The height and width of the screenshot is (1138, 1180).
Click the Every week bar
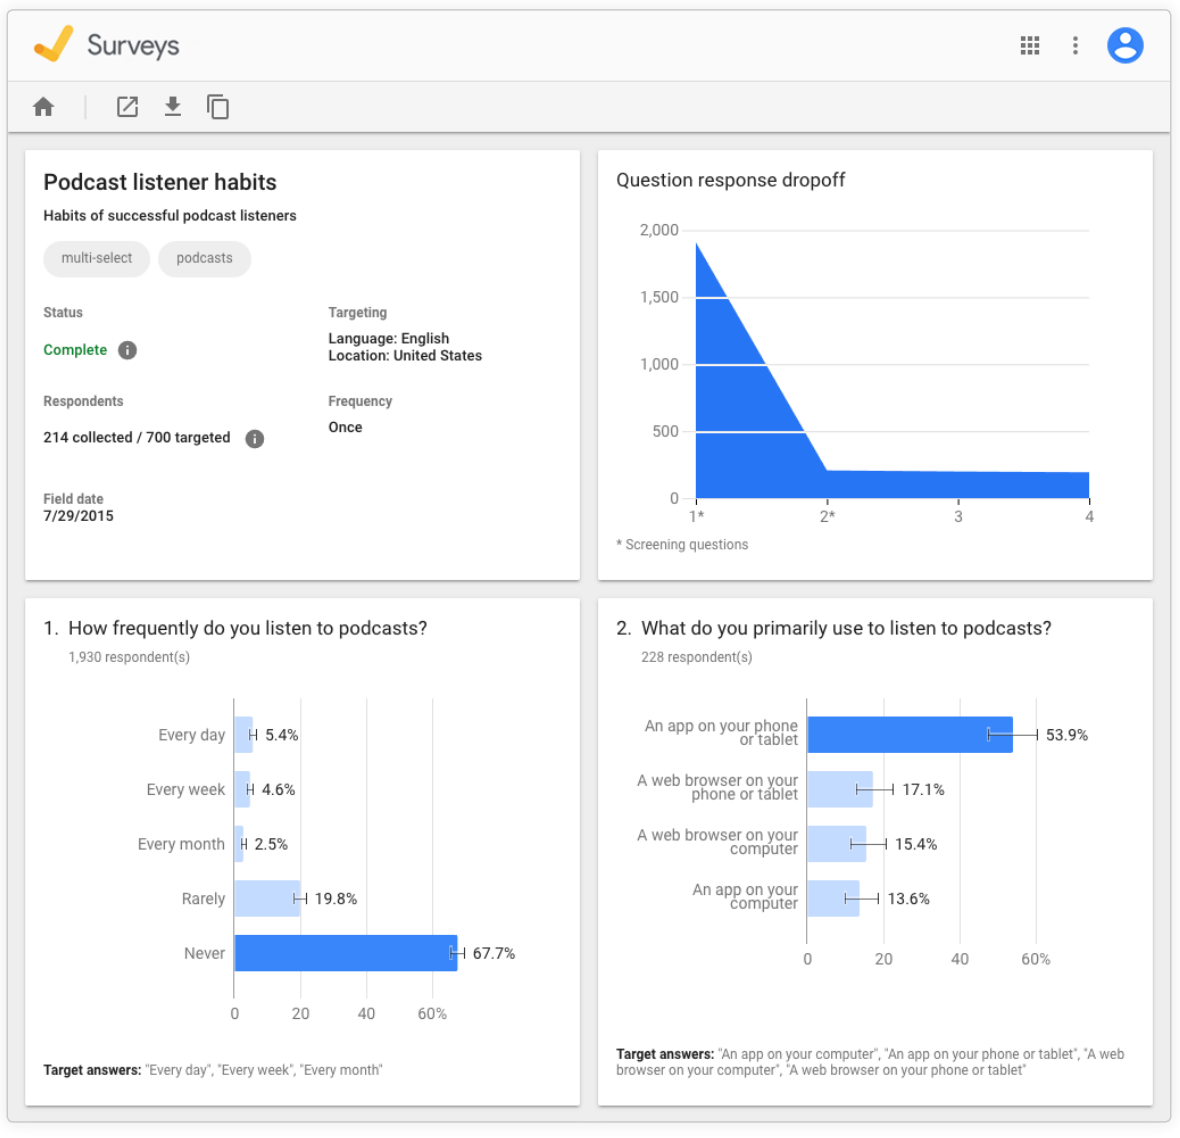click(x=242, y=790)
